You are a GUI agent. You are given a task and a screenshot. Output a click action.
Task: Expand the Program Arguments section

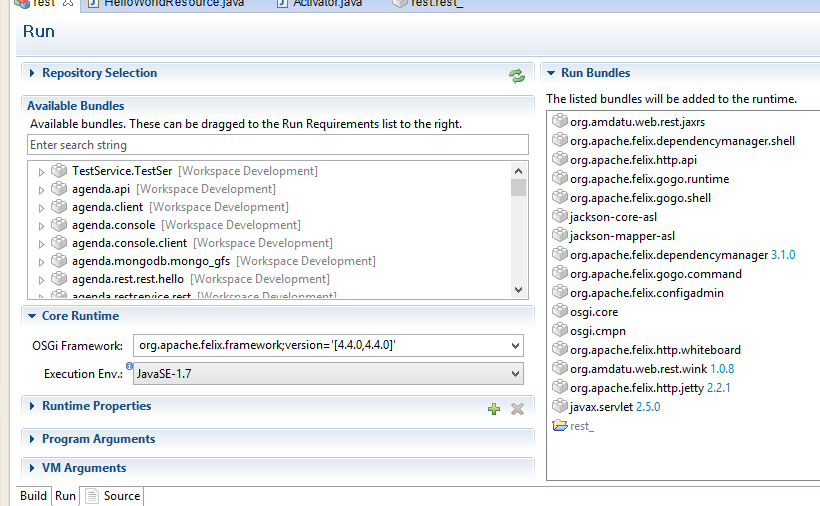coord(32,439)
